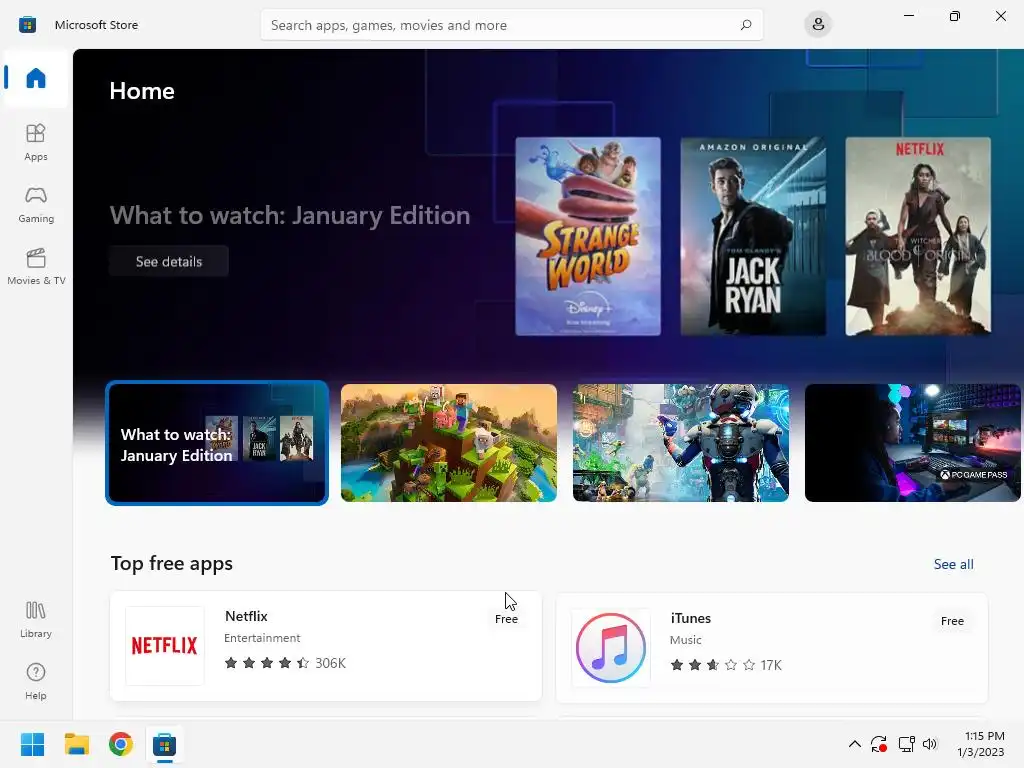Open See all top free apps
Image resolution: width=1024 pixels, height=768 pixels.
[953, 564]
